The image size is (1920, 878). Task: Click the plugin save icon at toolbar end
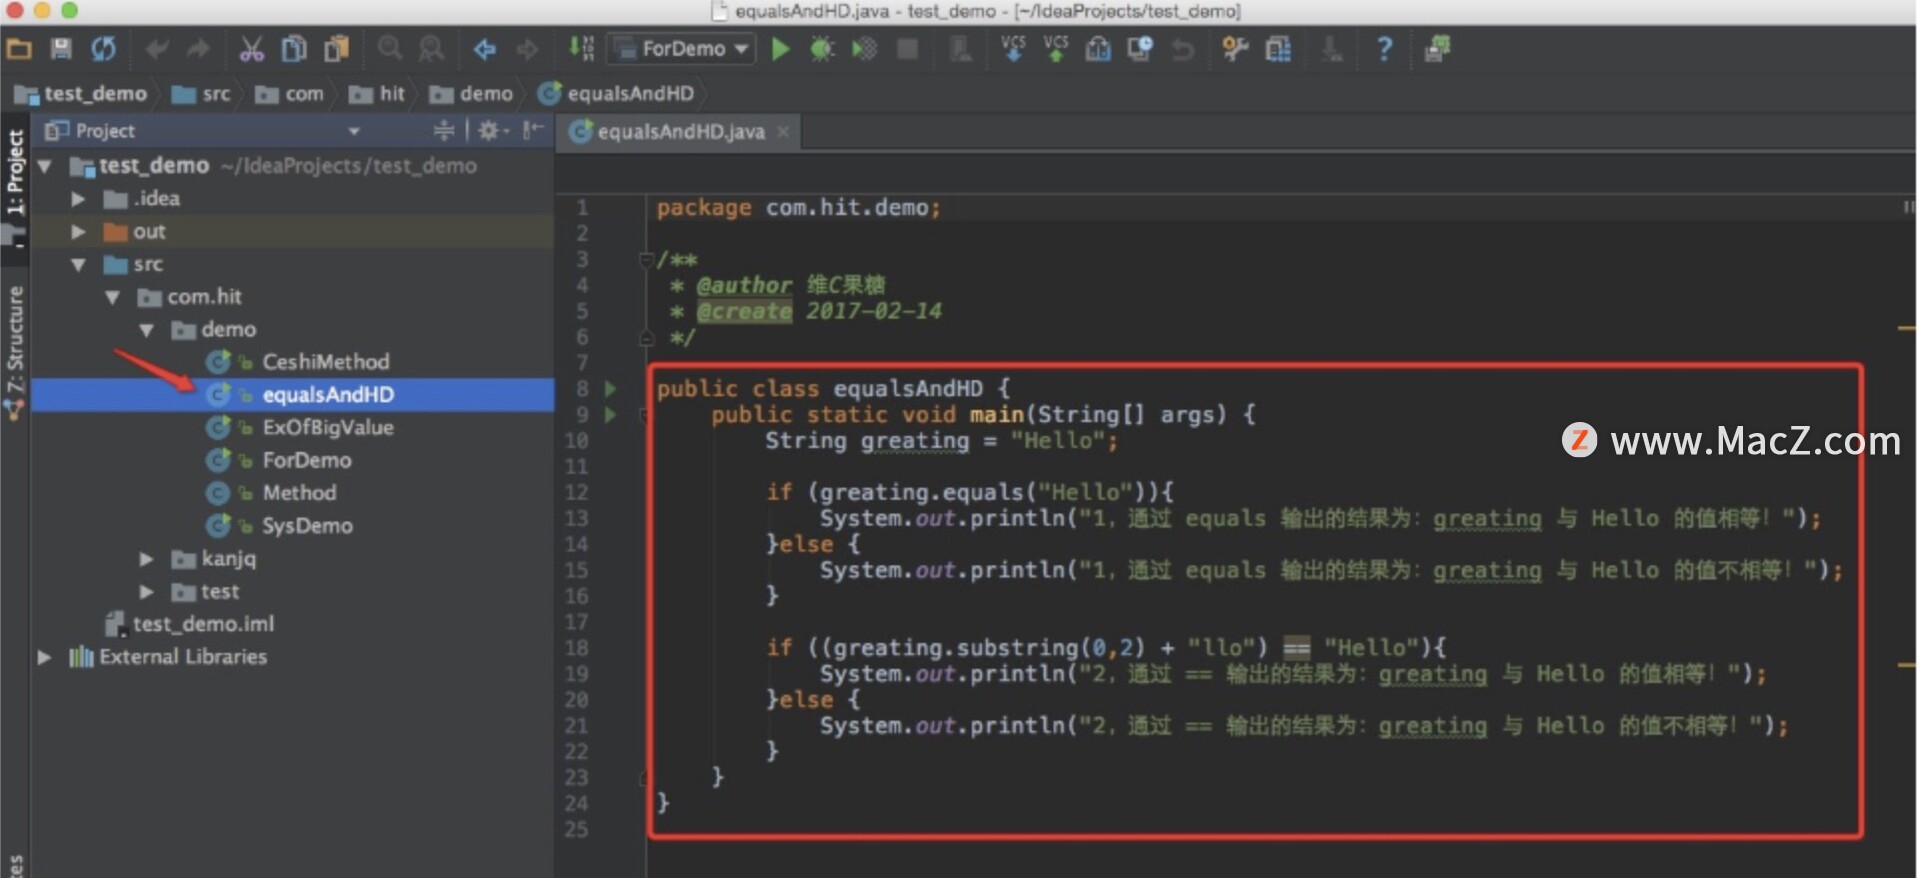coord(1437,49)
